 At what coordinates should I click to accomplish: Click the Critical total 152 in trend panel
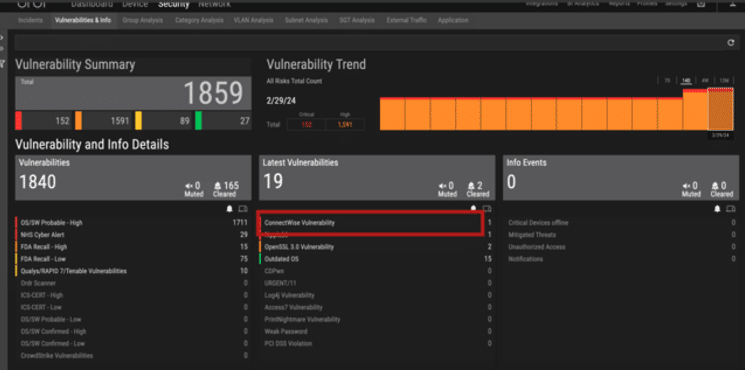(306, 125)
